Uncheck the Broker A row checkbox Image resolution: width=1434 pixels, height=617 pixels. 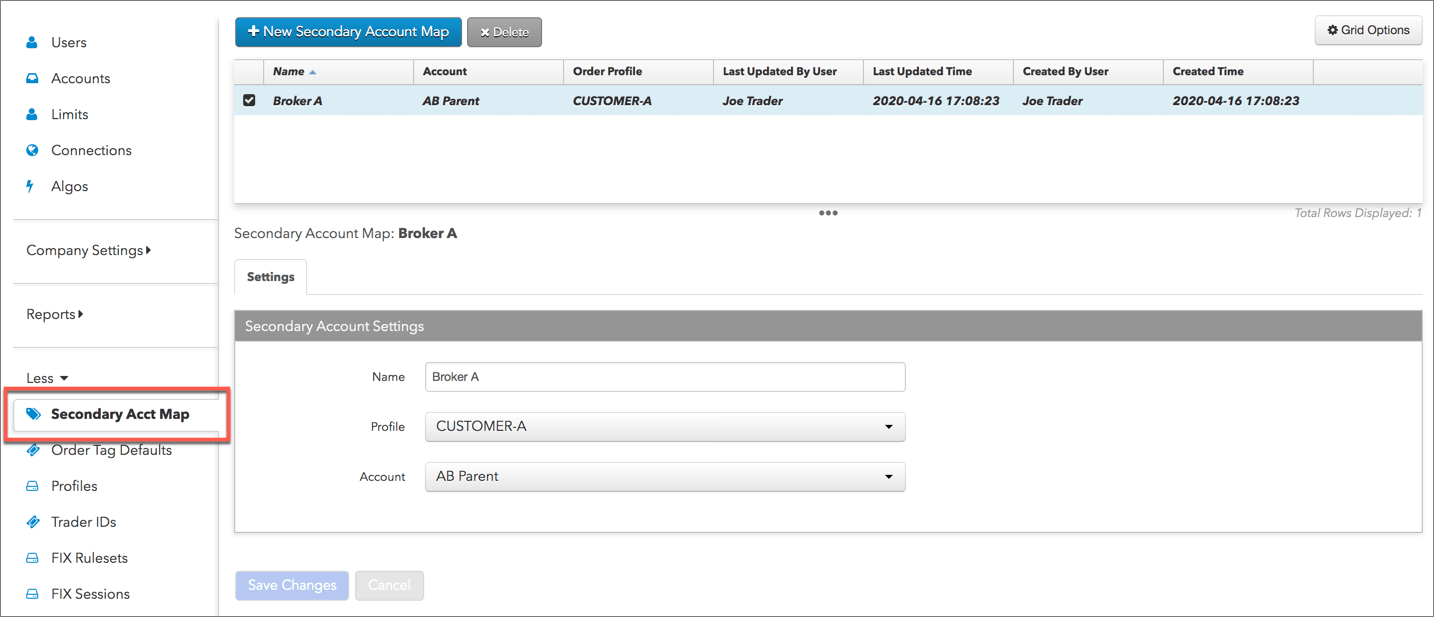point(249,100)
